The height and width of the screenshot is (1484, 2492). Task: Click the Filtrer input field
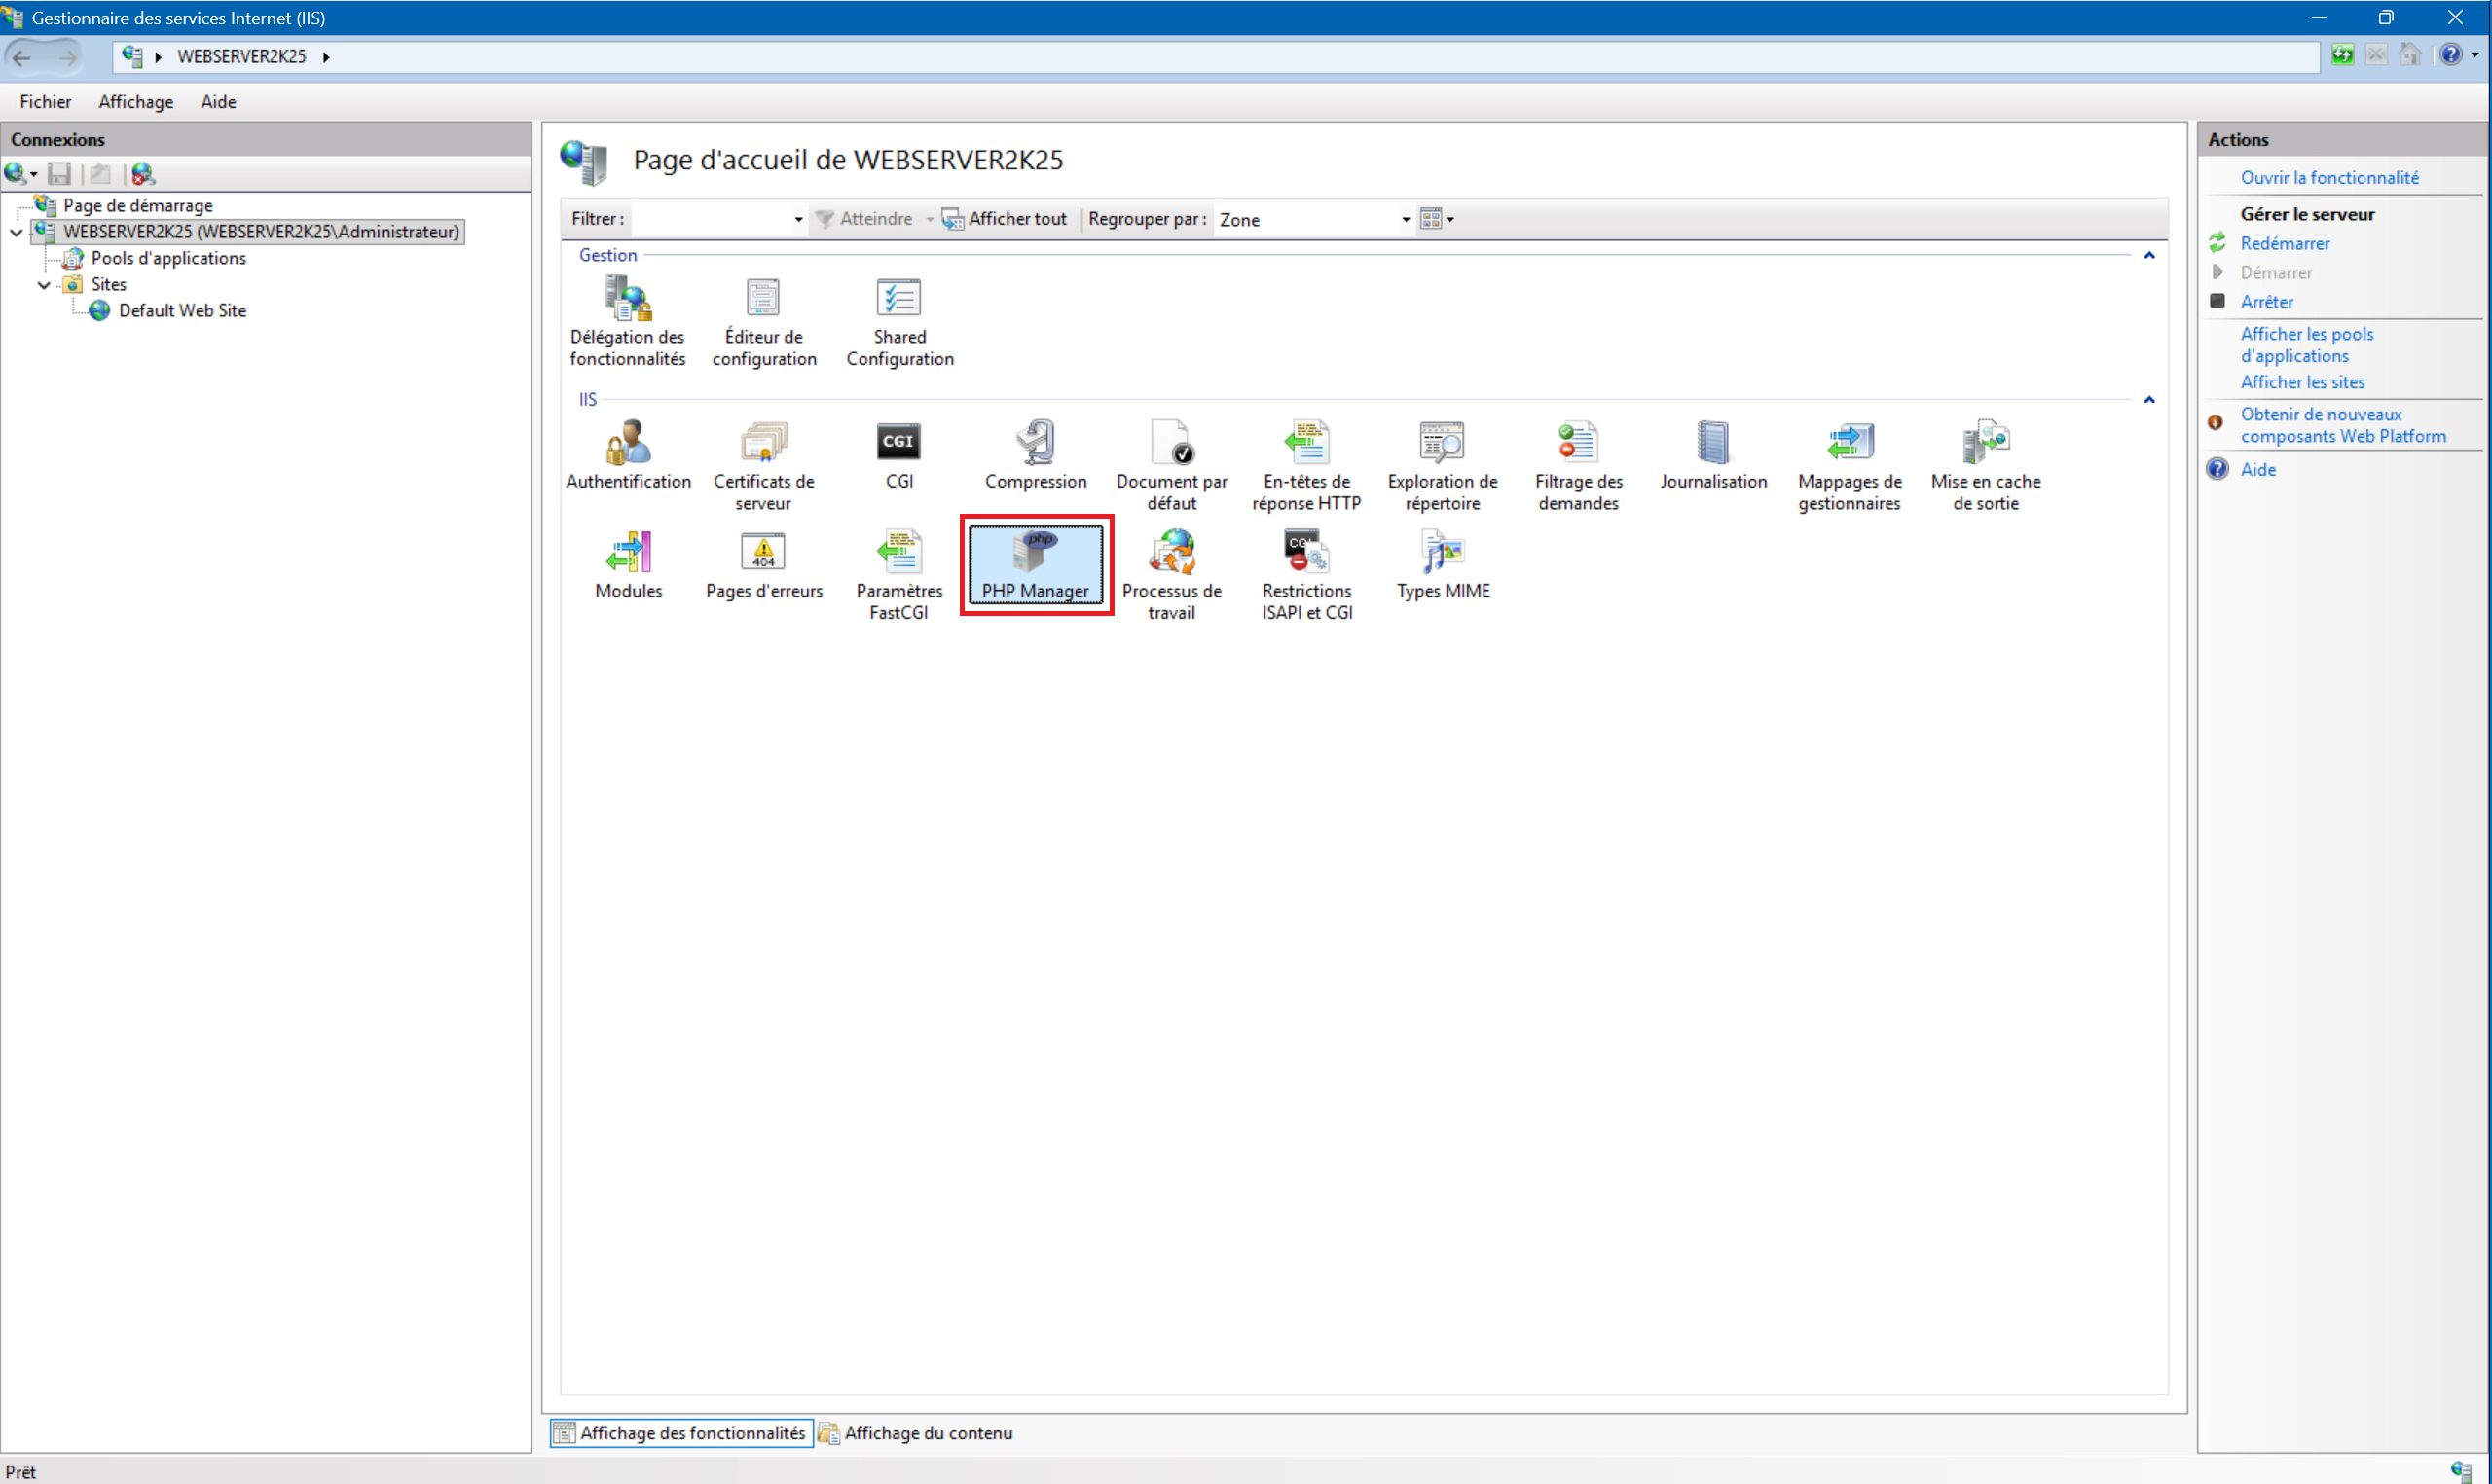pos(710,220)
